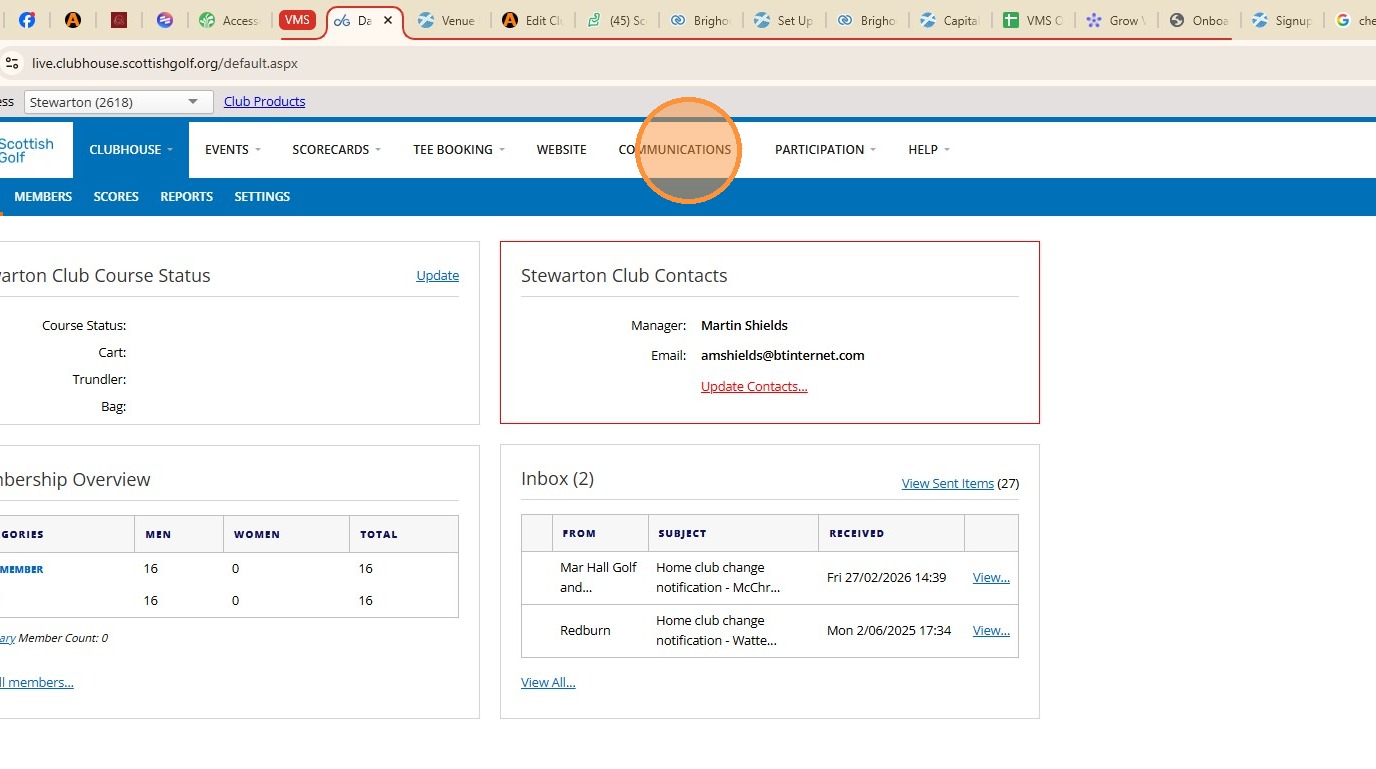1376x769 pixels.
Task: Open the Onboa browser tab
Action: point(1201,20)
